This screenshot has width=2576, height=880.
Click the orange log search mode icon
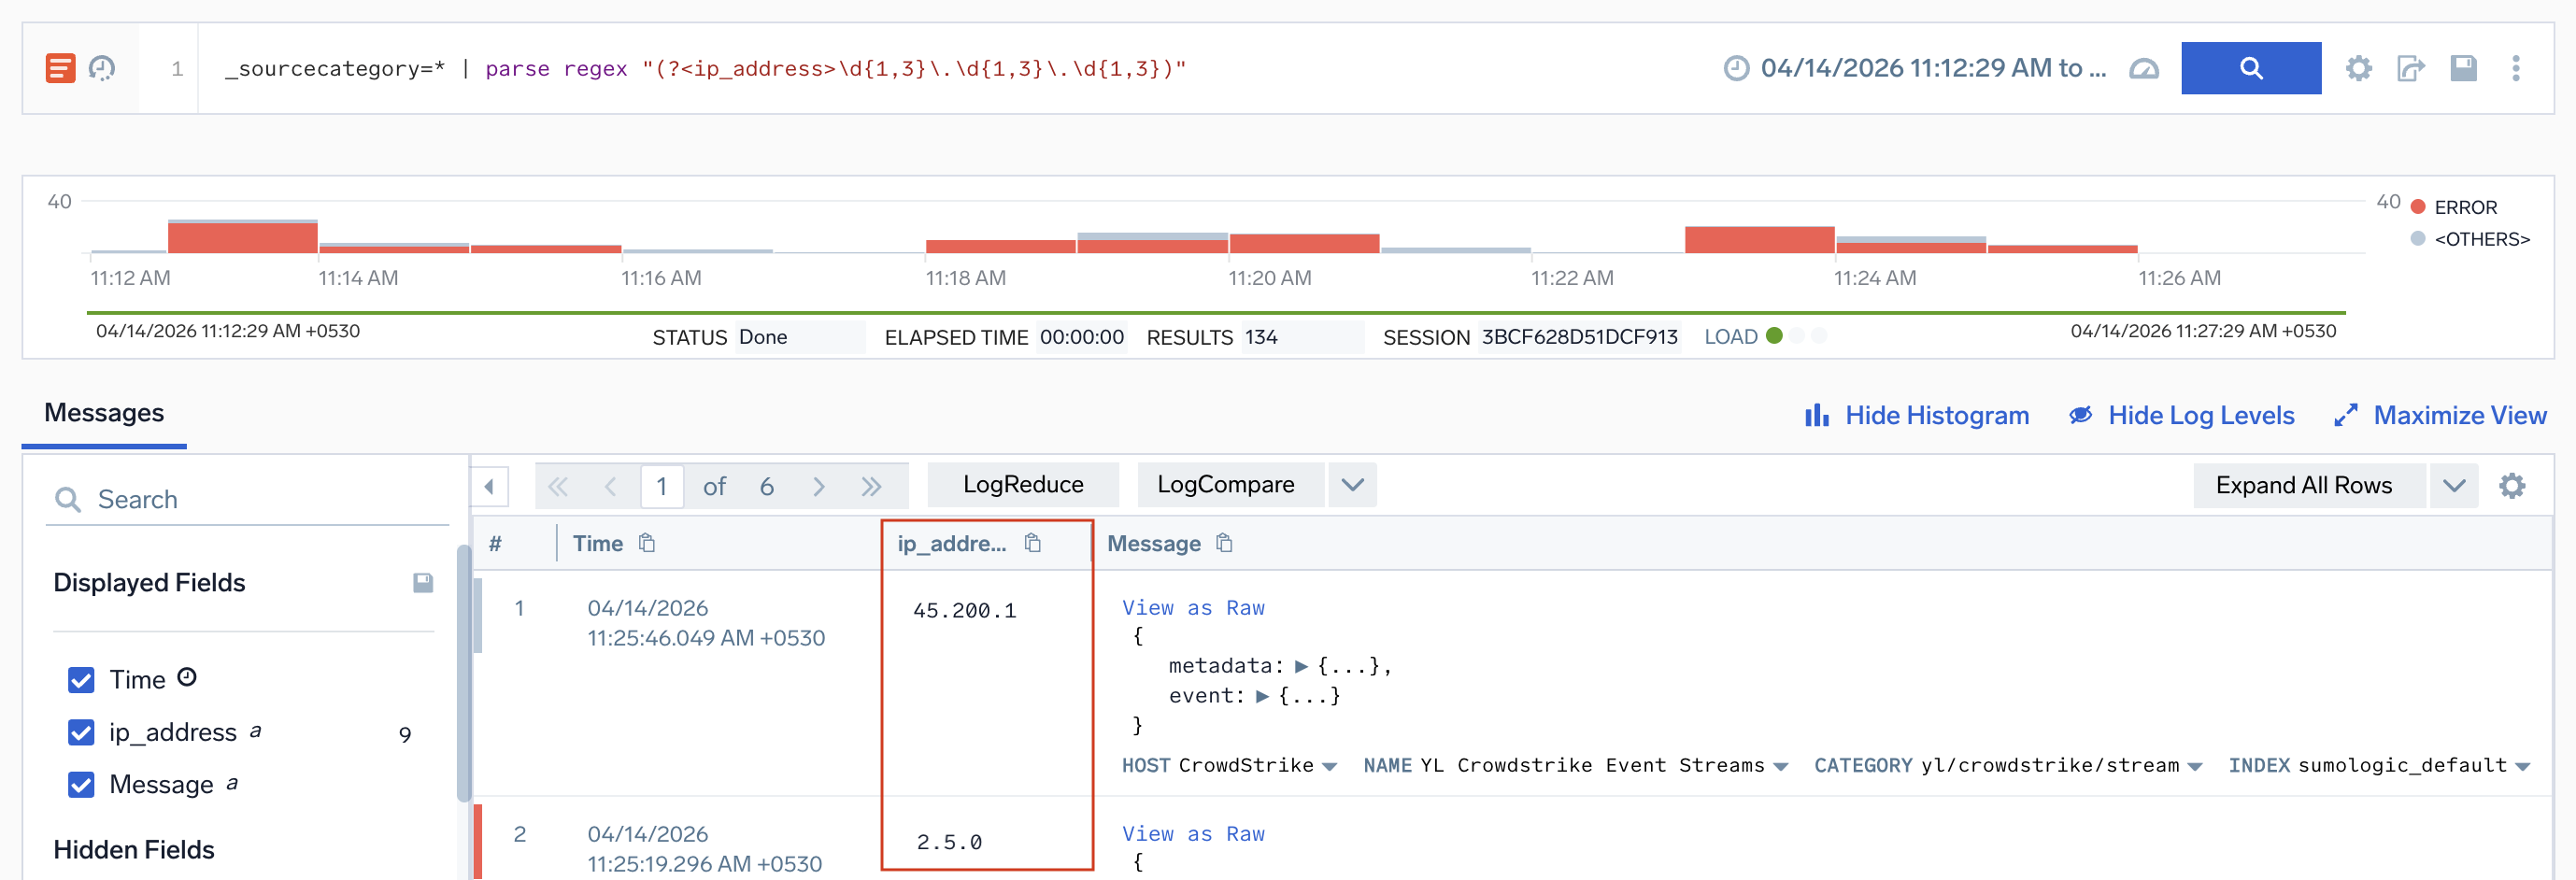(60, 68)
